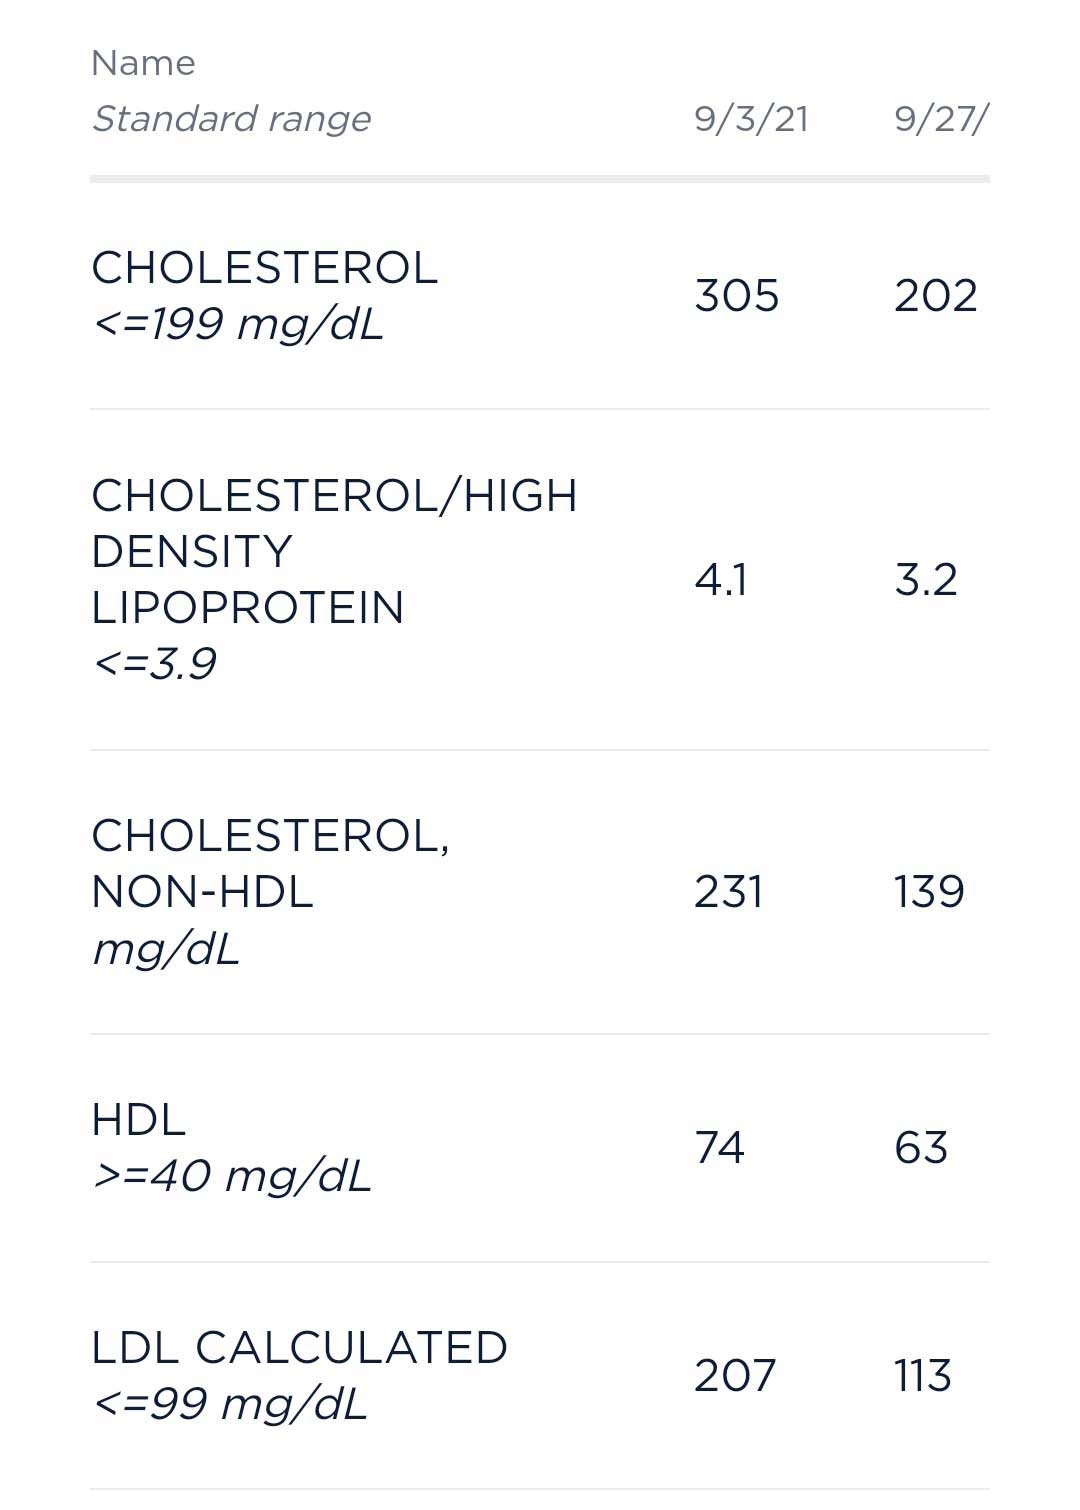Select the 3.2 ratio result
Screen dimensions: 1080x1510
(926, 580)
